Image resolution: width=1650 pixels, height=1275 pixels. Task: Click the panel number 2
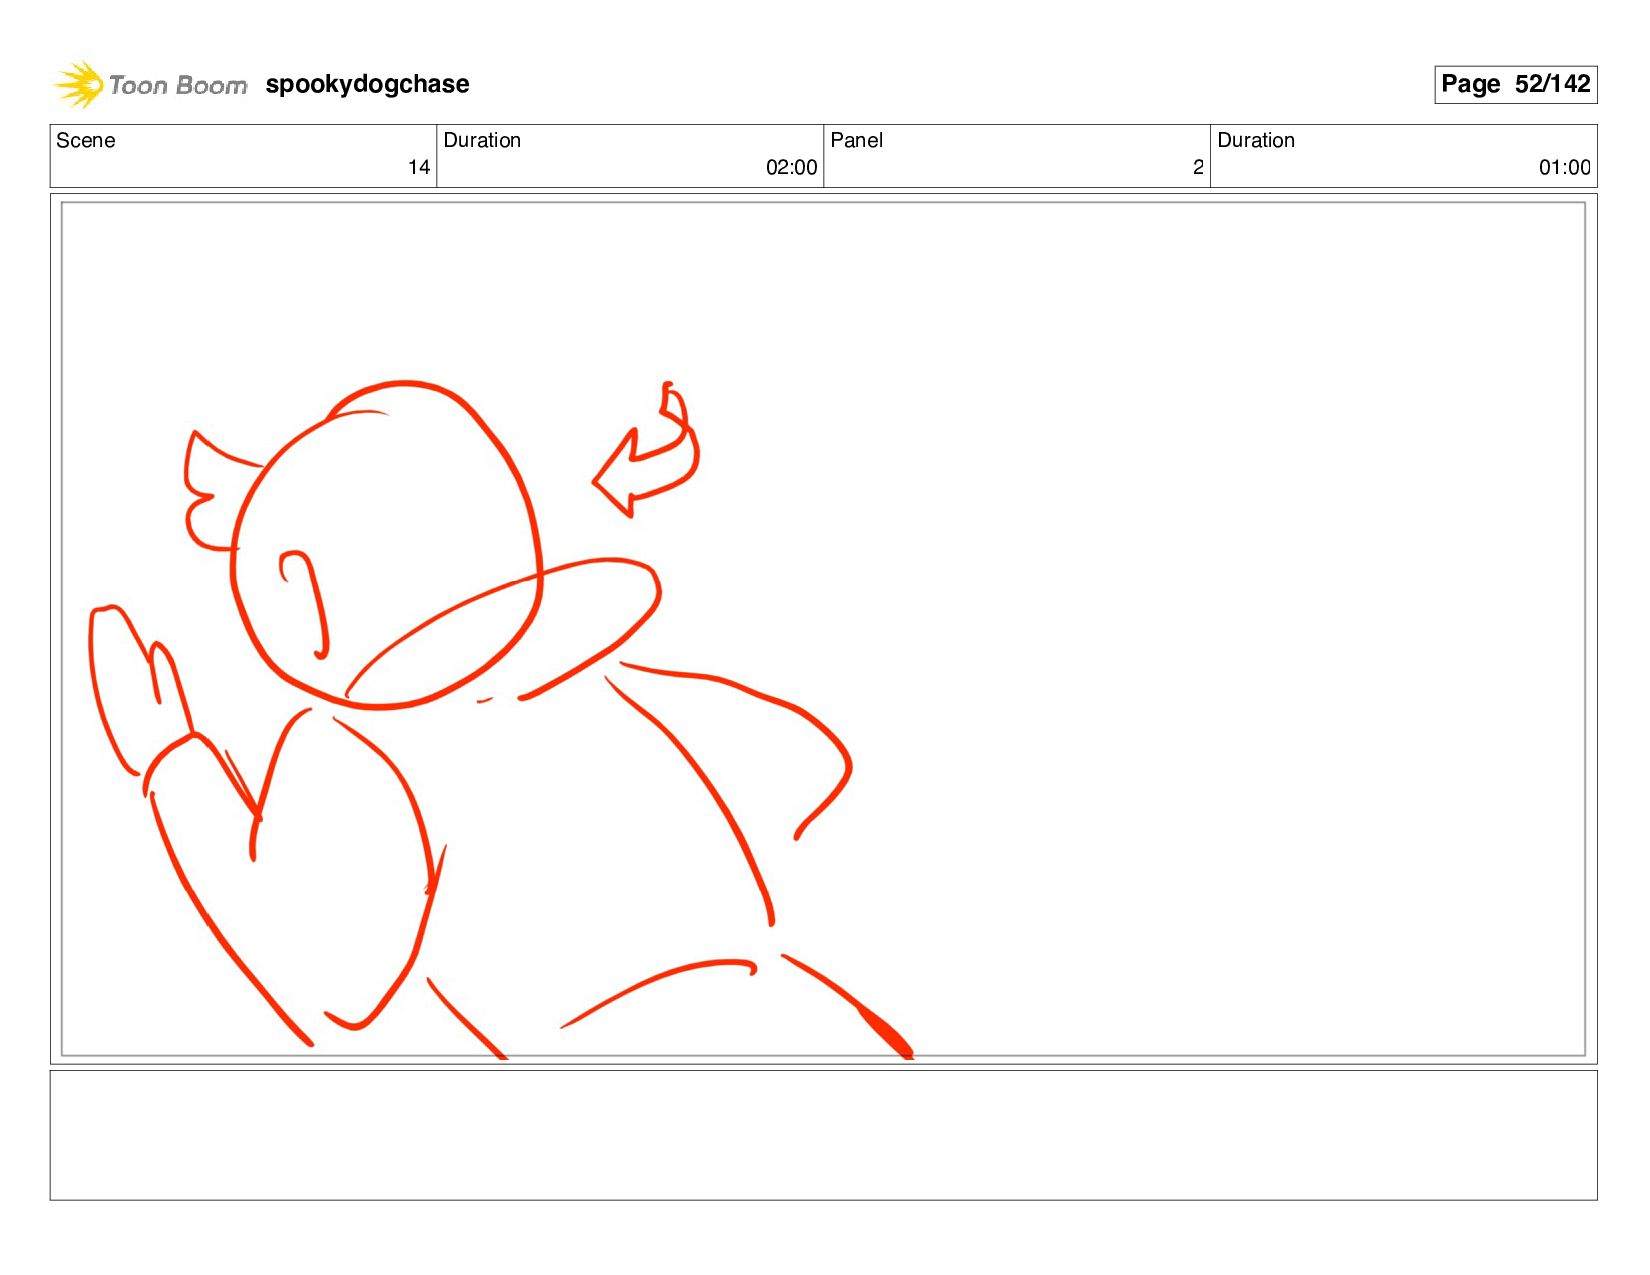tap(1198, 168)
